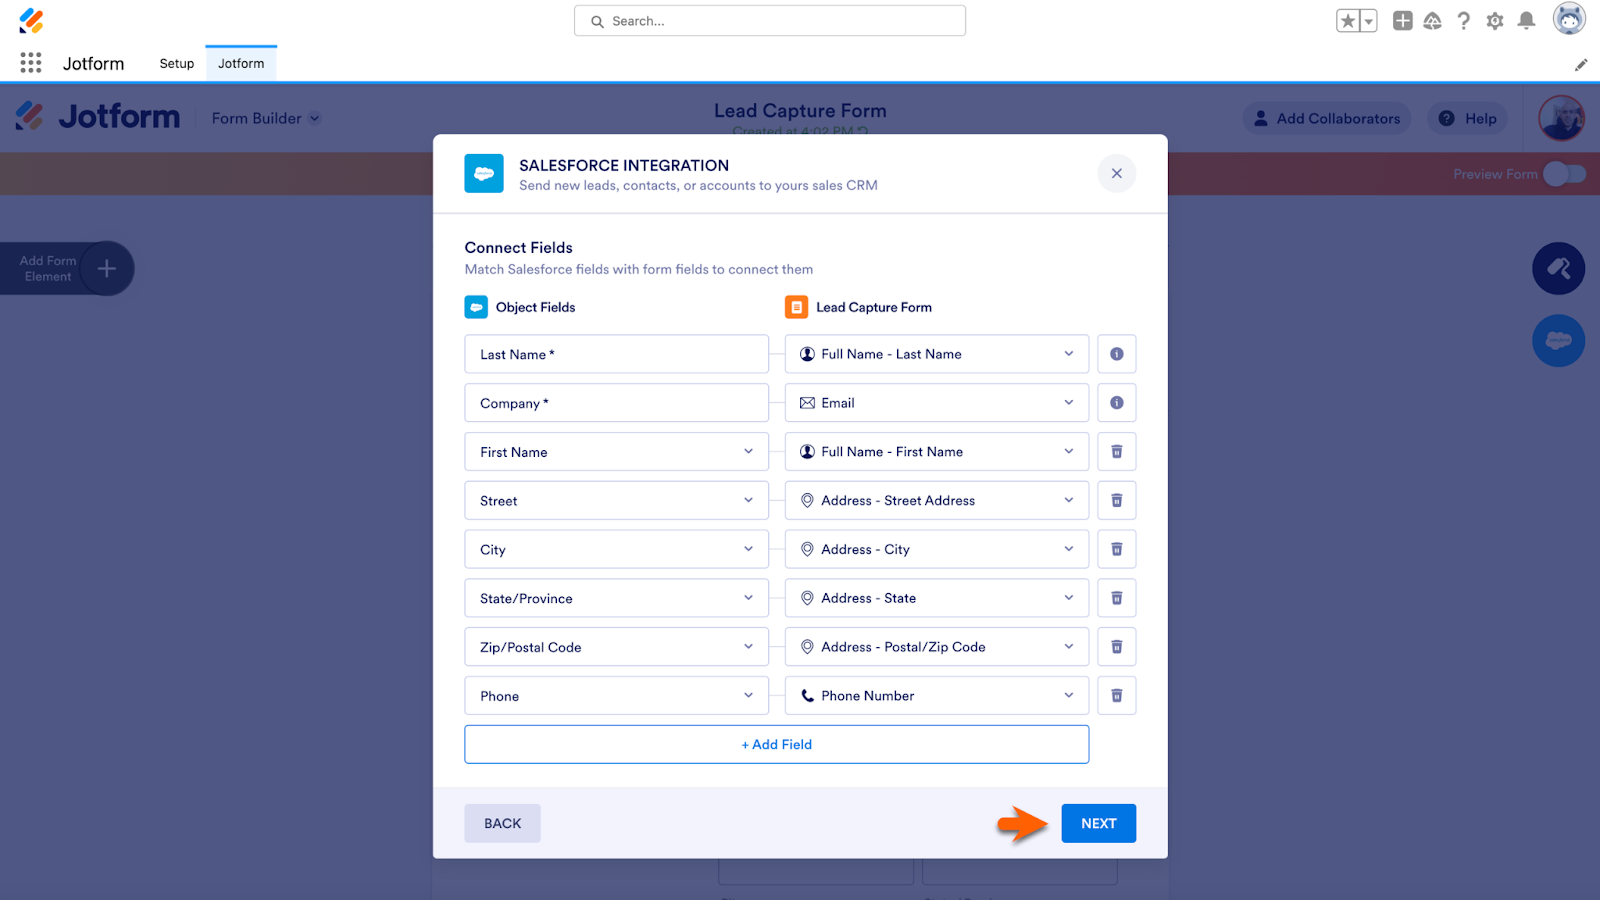Change the Email form field dropdown
This screenshot has height=900, width=1600.
[936, 403]
